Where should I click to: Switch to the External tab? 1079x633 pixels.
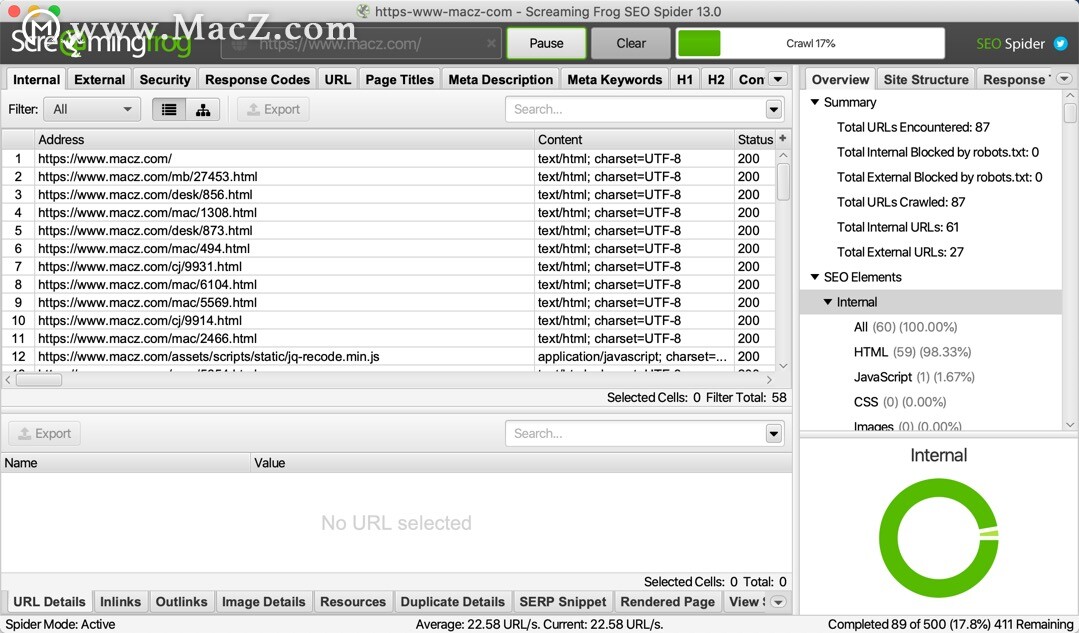[100, 79]
